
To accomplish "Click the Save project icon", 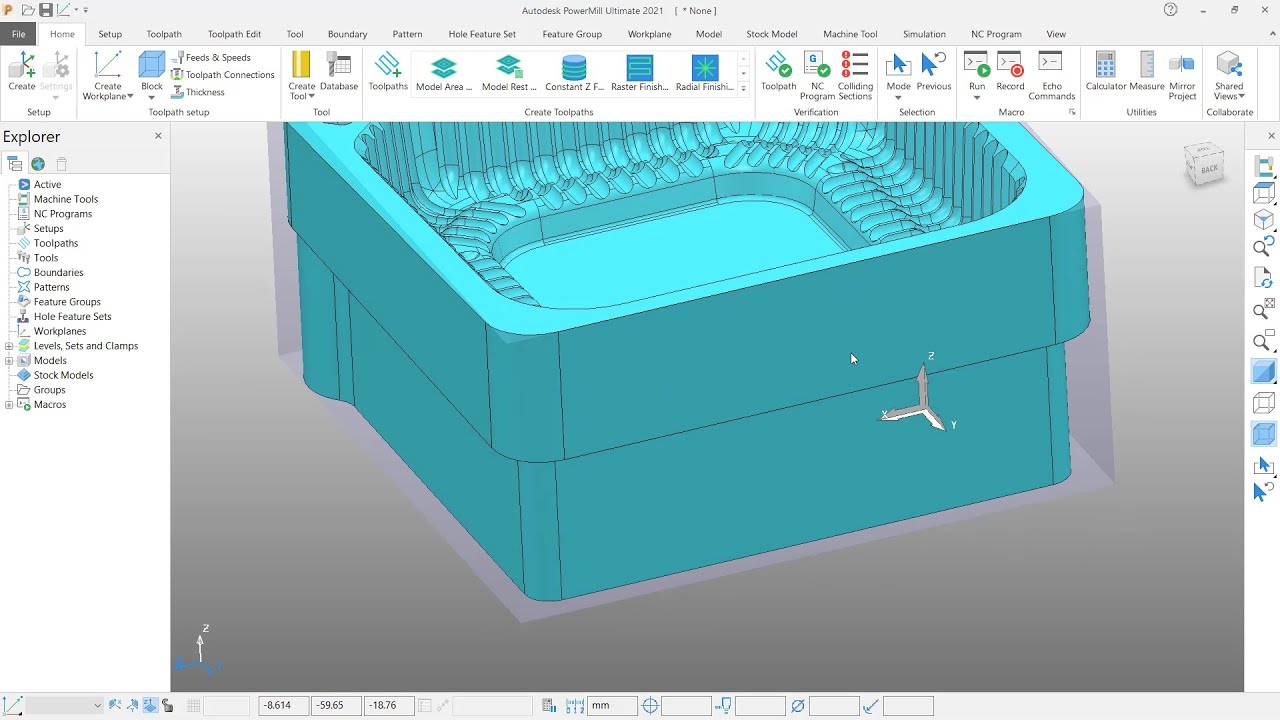I will click(x=46, y=10).
